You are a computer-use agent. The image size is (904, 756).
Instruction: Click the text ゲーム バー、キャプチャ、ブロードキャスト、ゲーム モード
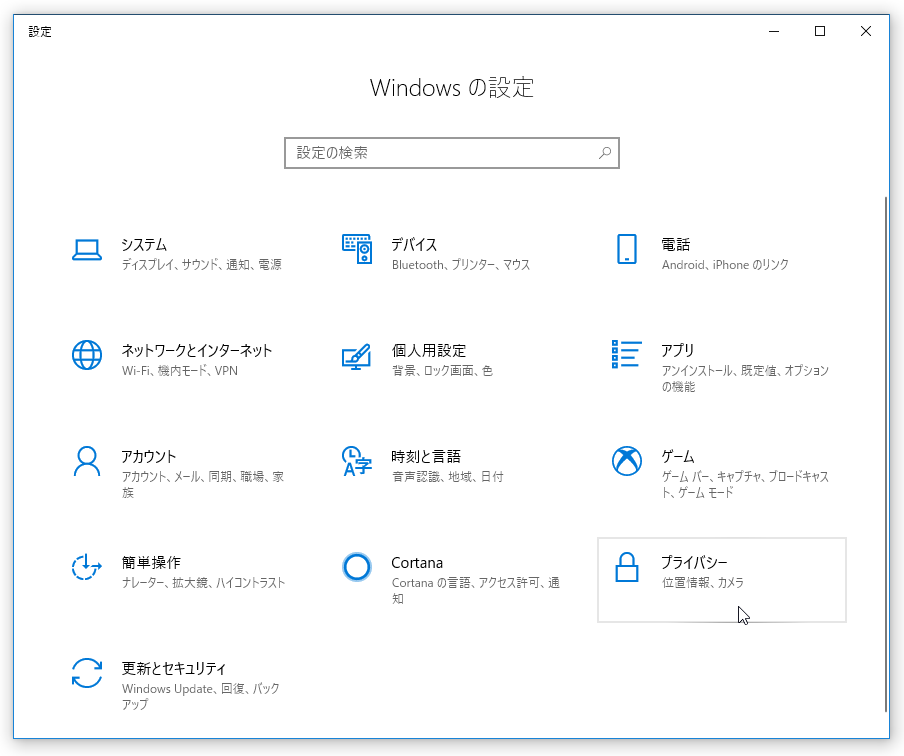tap(745, 484)
